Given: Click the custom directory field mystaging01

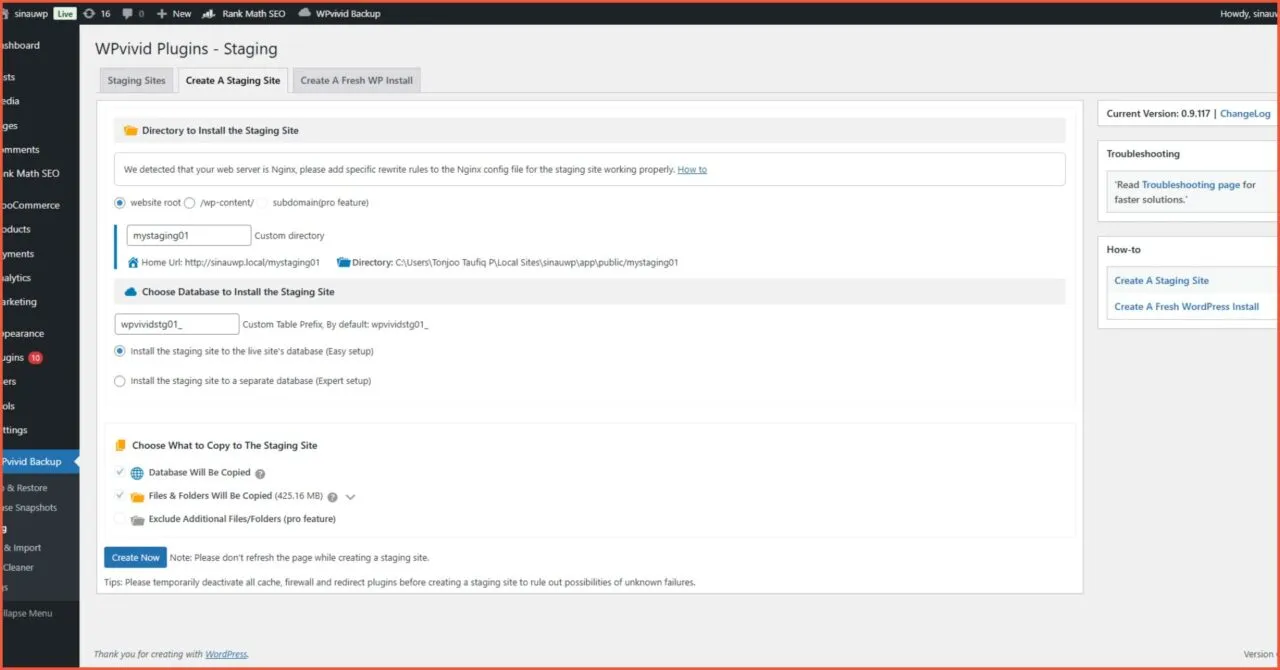Looking at the screenshot, I should [188, 236].
